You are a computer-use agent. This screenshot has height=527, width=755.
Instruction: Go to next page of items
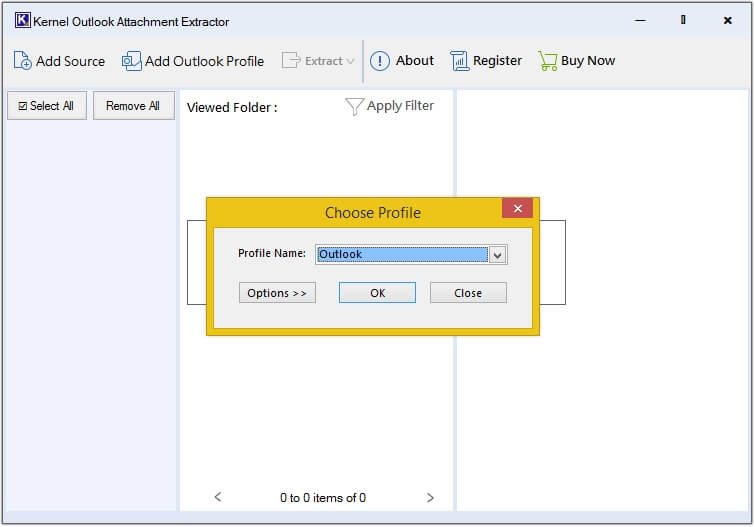(x=430, y=498)
